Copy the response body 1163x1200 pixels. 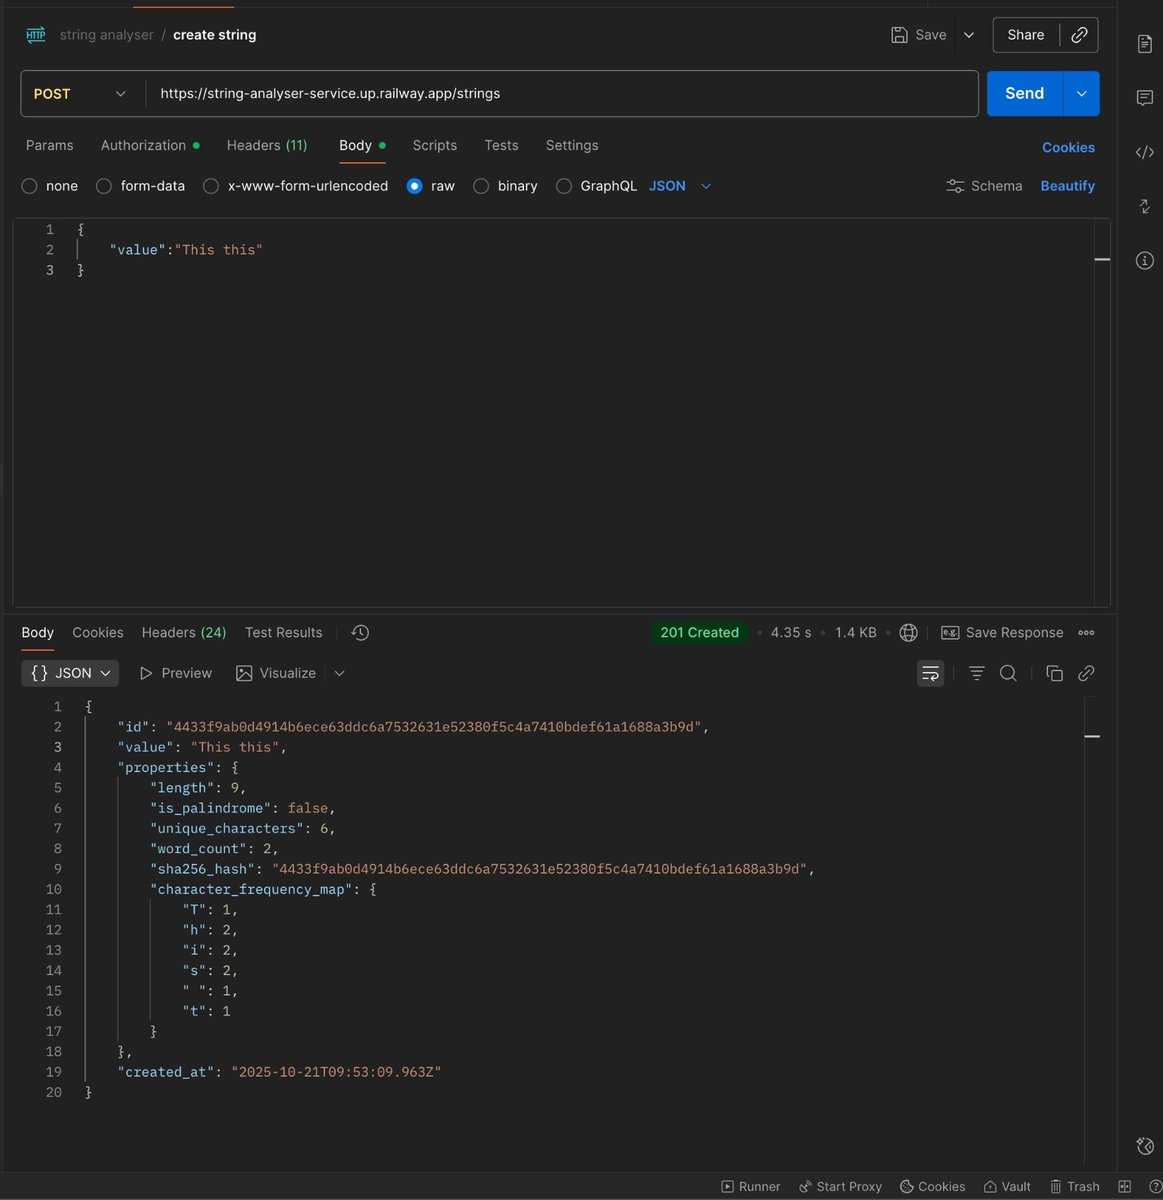[1054, 673]
